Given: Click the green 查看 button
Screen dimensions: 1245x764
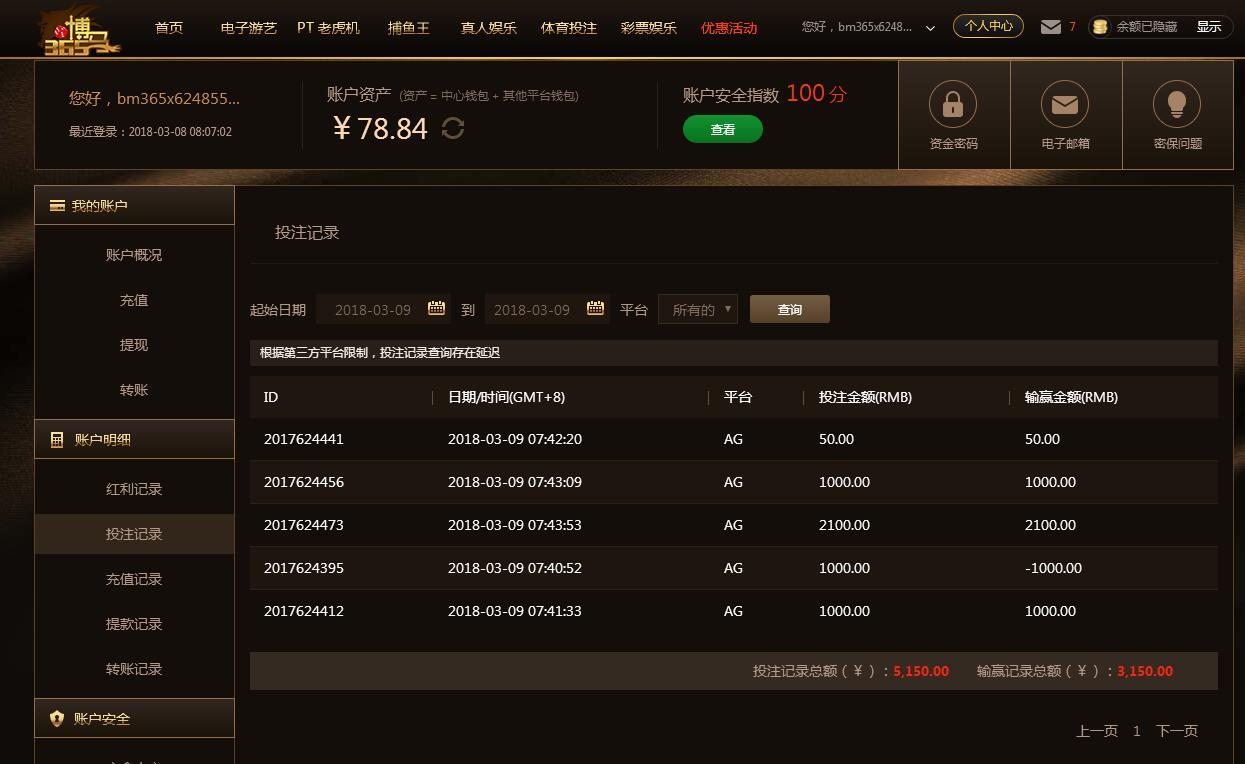Looking at the screenshot, I should point(722,129).
